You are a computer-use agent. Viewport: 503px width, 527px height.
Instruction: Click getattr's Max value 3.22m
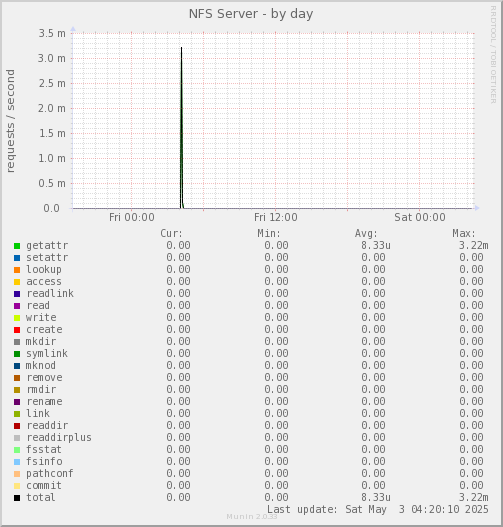point(474,246)
